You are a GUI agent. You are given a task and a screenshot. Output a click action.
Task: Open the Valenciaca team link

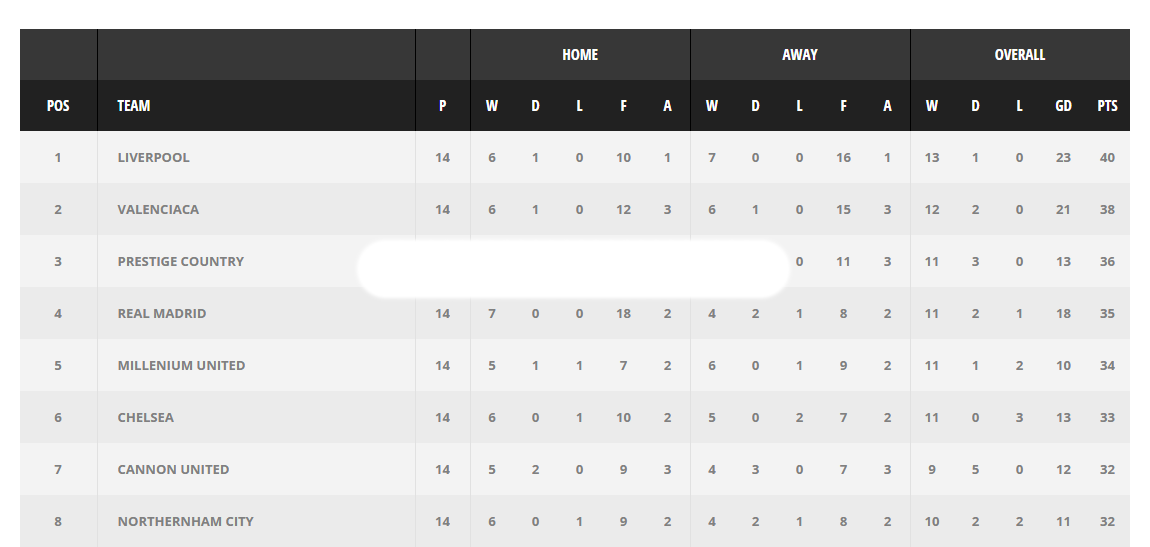[158, 209]
